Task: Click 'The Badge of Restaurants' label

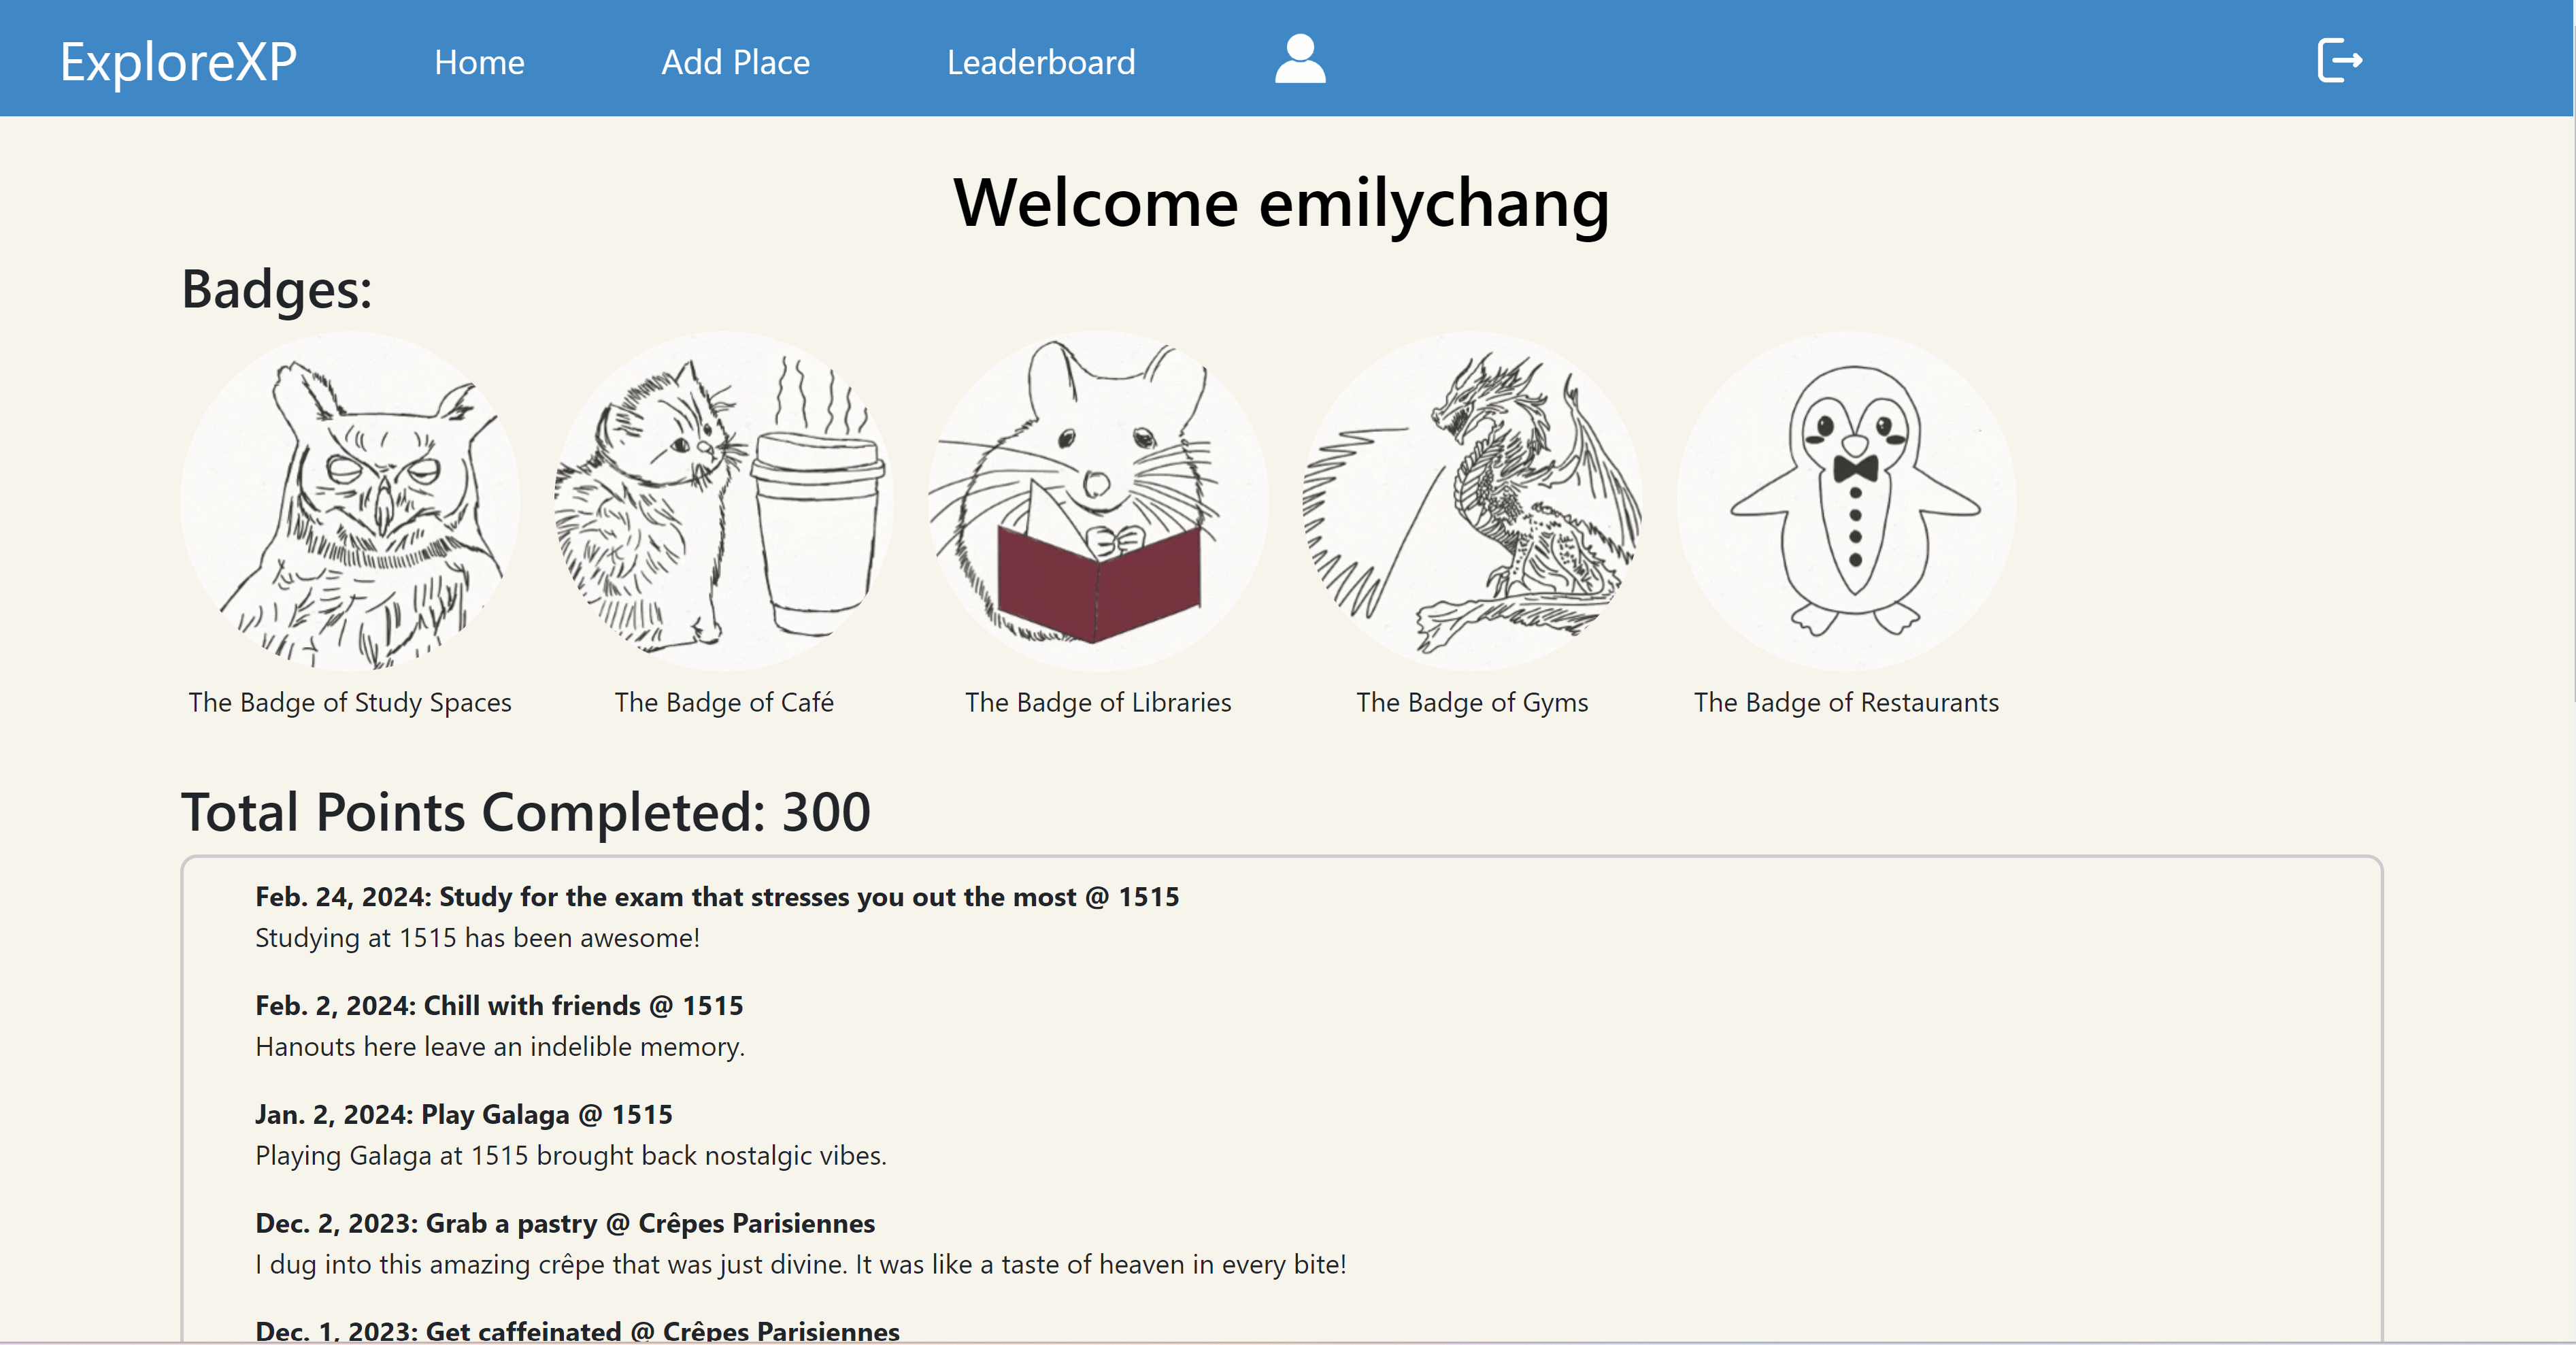Action: click(1846, 703)
